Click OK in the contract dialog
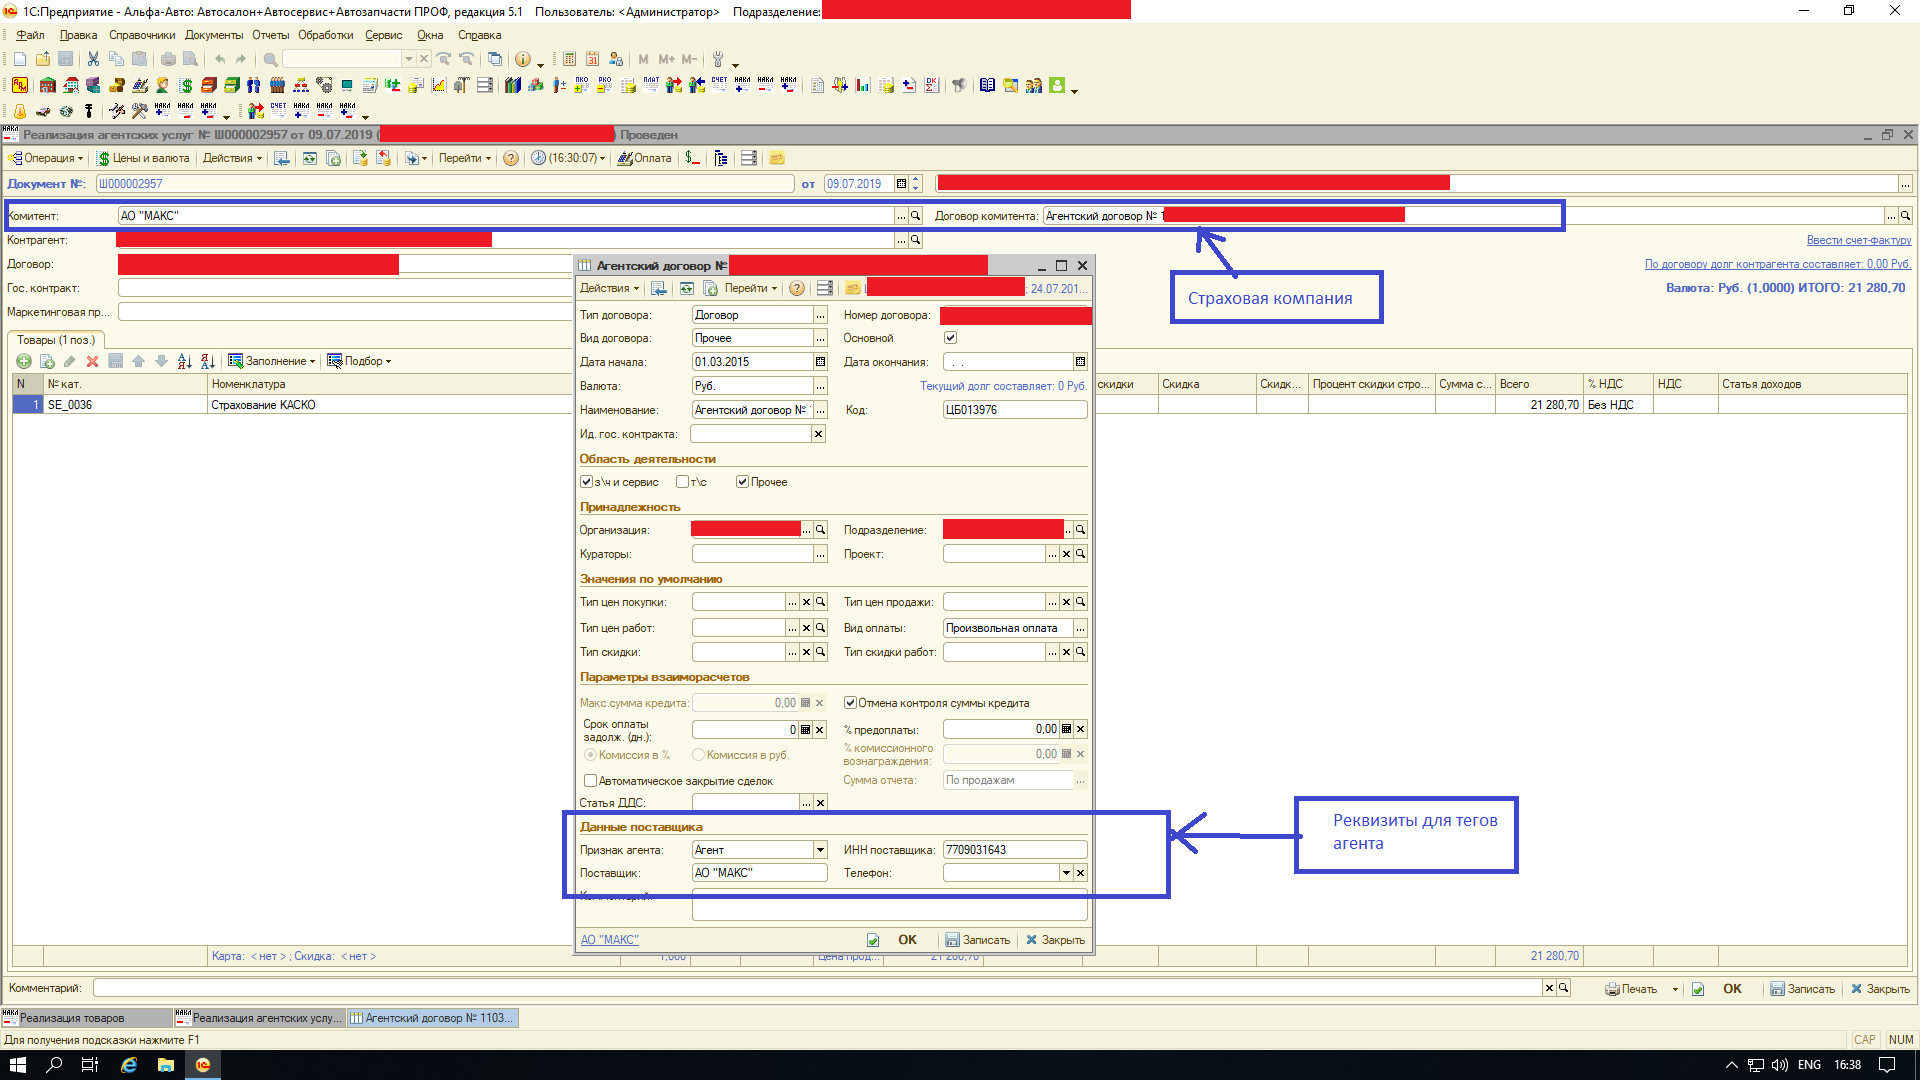Screen dimensions: 1920x1080 point(907,940)
